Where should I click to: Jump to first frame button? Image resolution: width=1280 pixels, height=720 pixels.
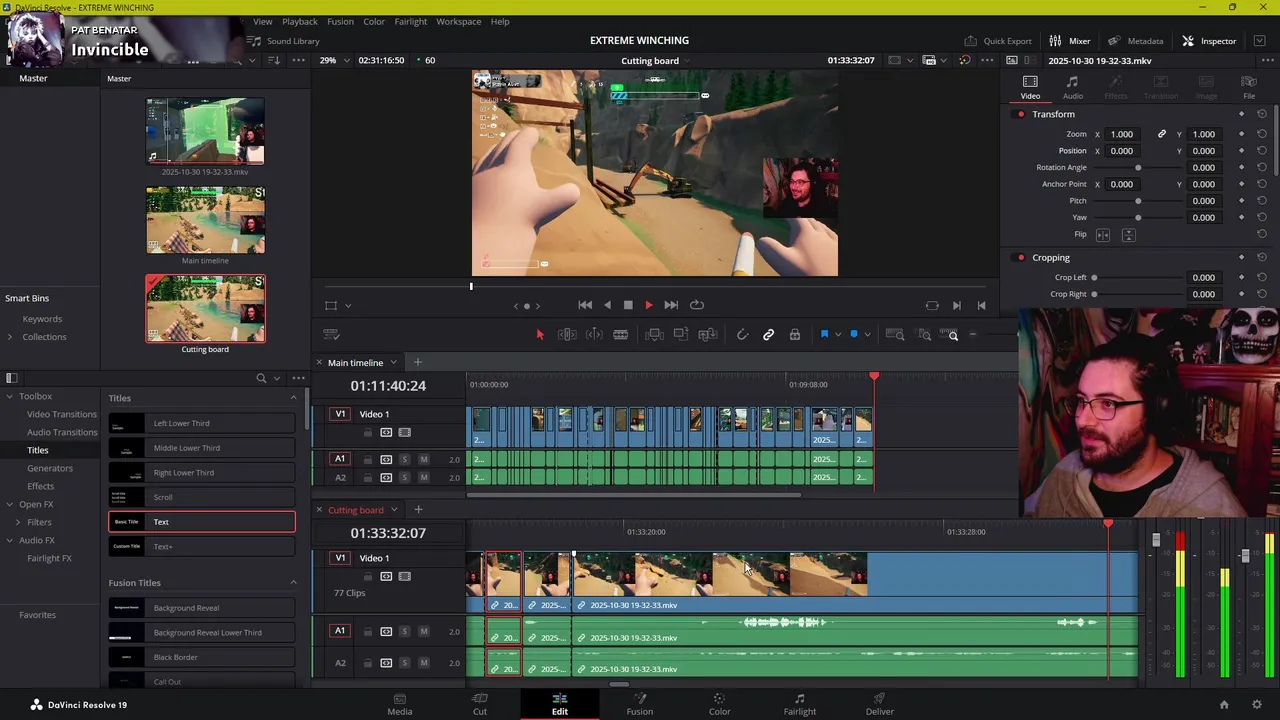pos(585,305)
